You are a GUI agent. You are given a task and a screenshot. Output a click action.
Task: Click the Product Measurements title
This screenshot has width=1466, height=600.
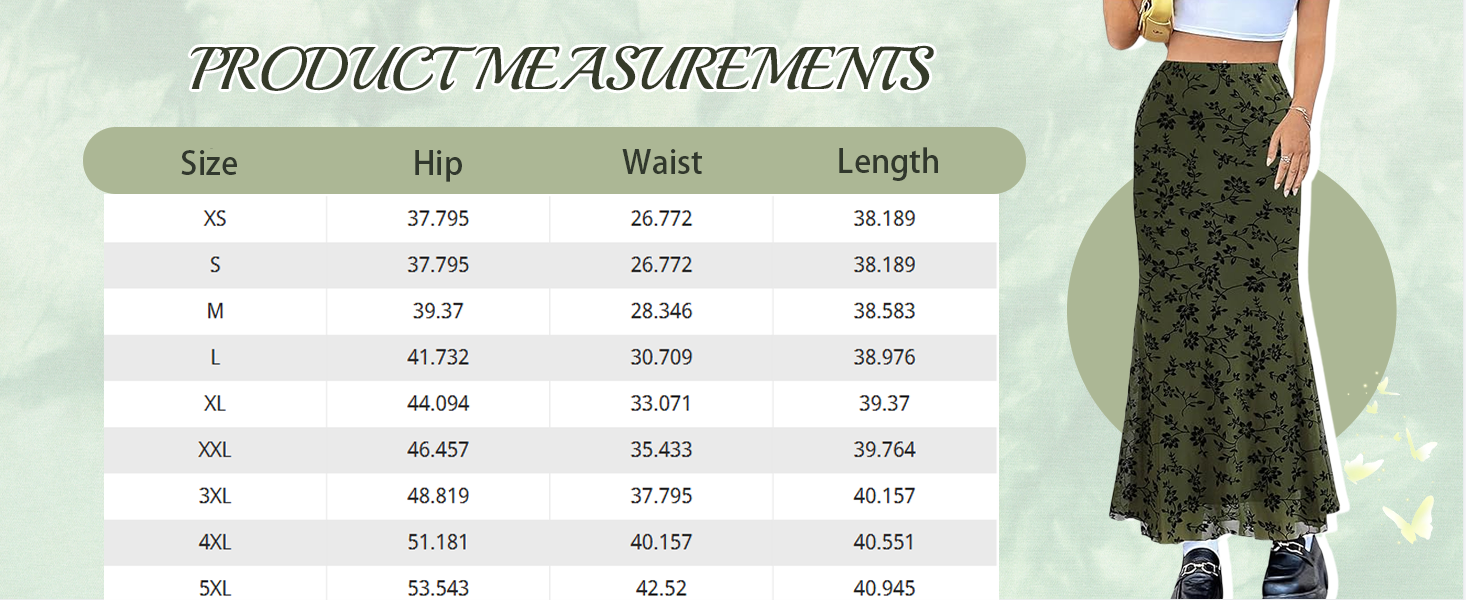(x=560, y=69)
